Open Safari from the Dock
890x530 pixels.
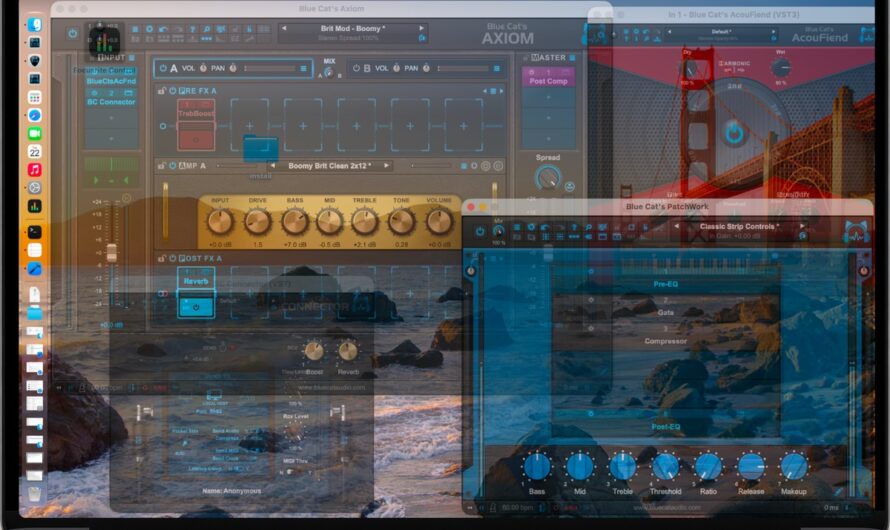35,115
